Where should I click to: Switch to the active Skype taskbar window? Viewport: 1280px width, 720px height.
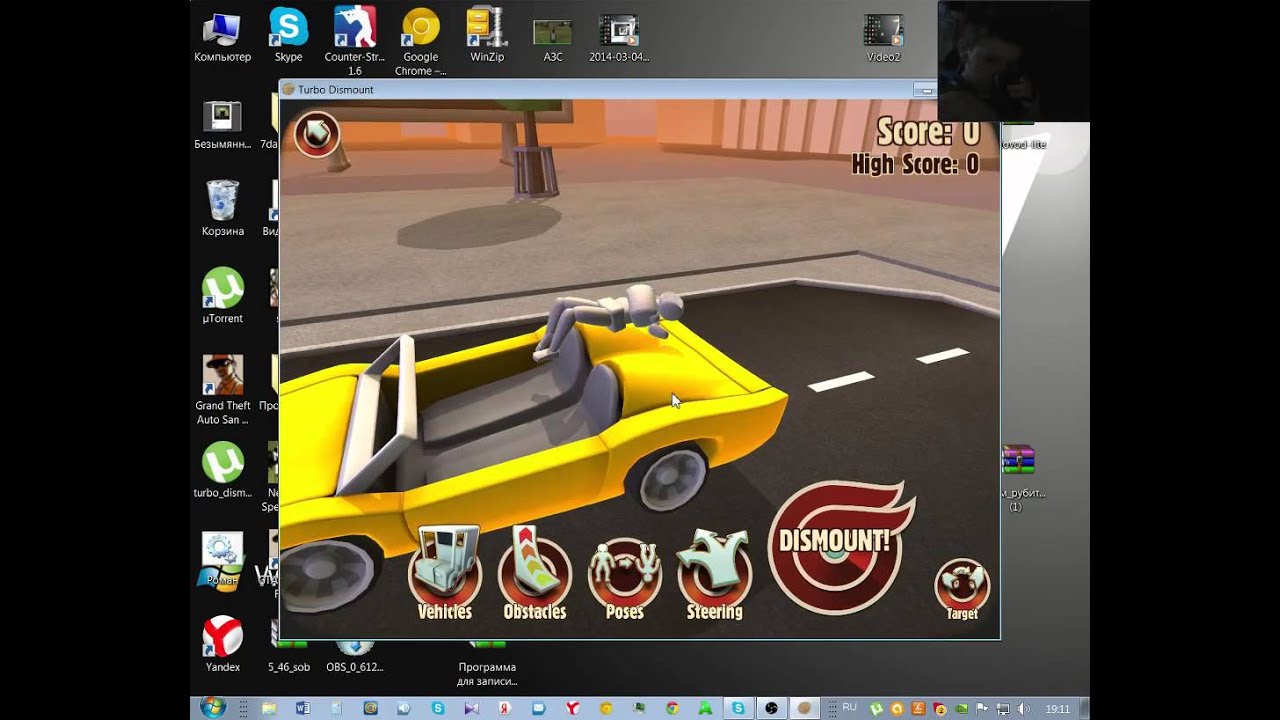[x=738, y=708]
